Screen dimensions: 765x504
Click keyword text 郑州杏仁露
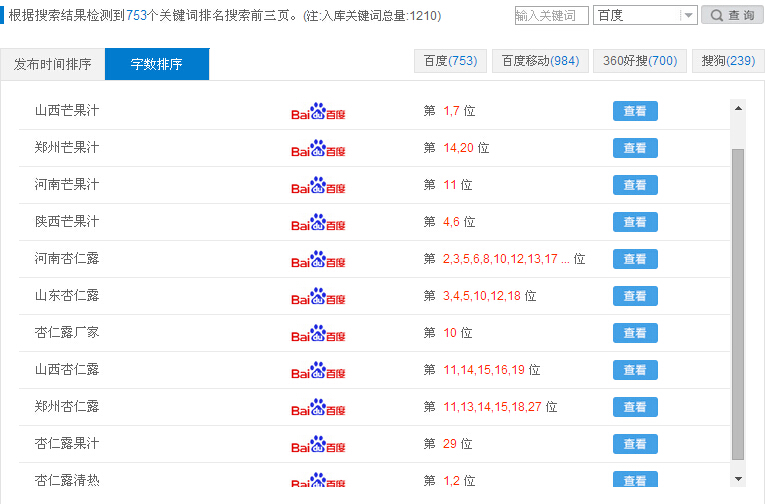pos(67,406)
